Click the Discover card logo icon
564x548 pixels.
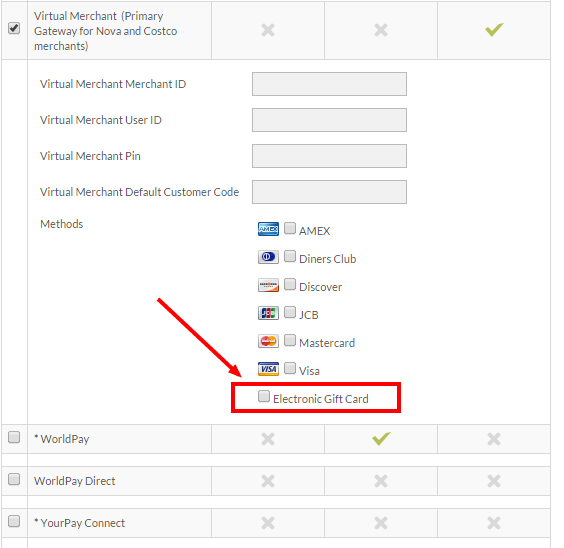(x=268, y=285)
